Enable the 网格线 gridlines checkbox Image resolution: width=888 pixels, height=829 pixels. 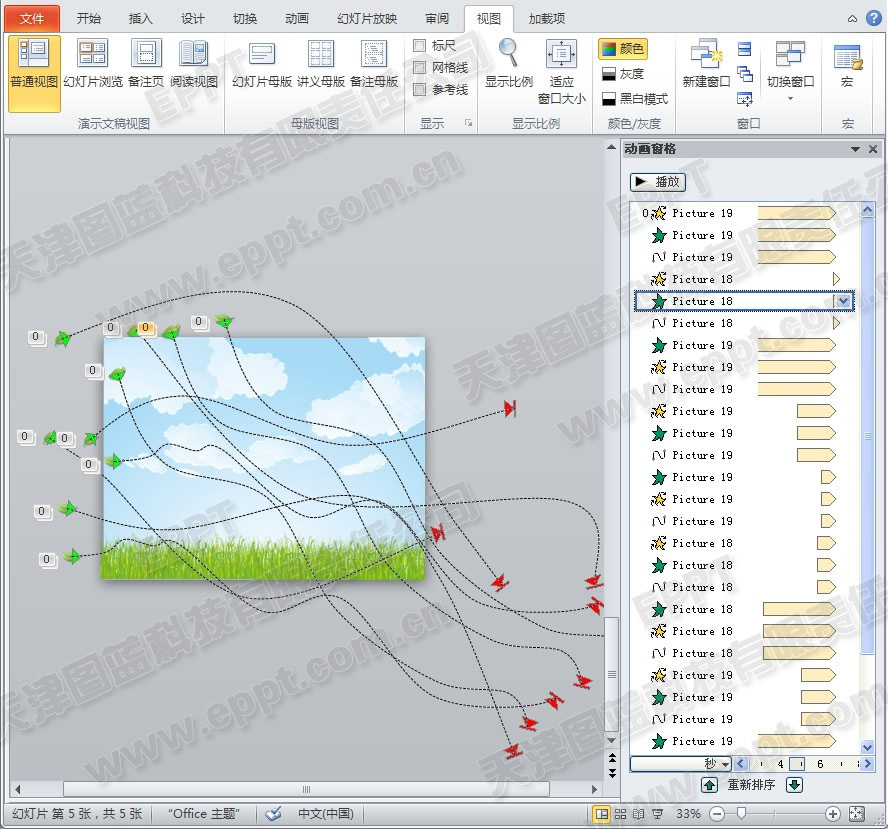coord(420,68)
